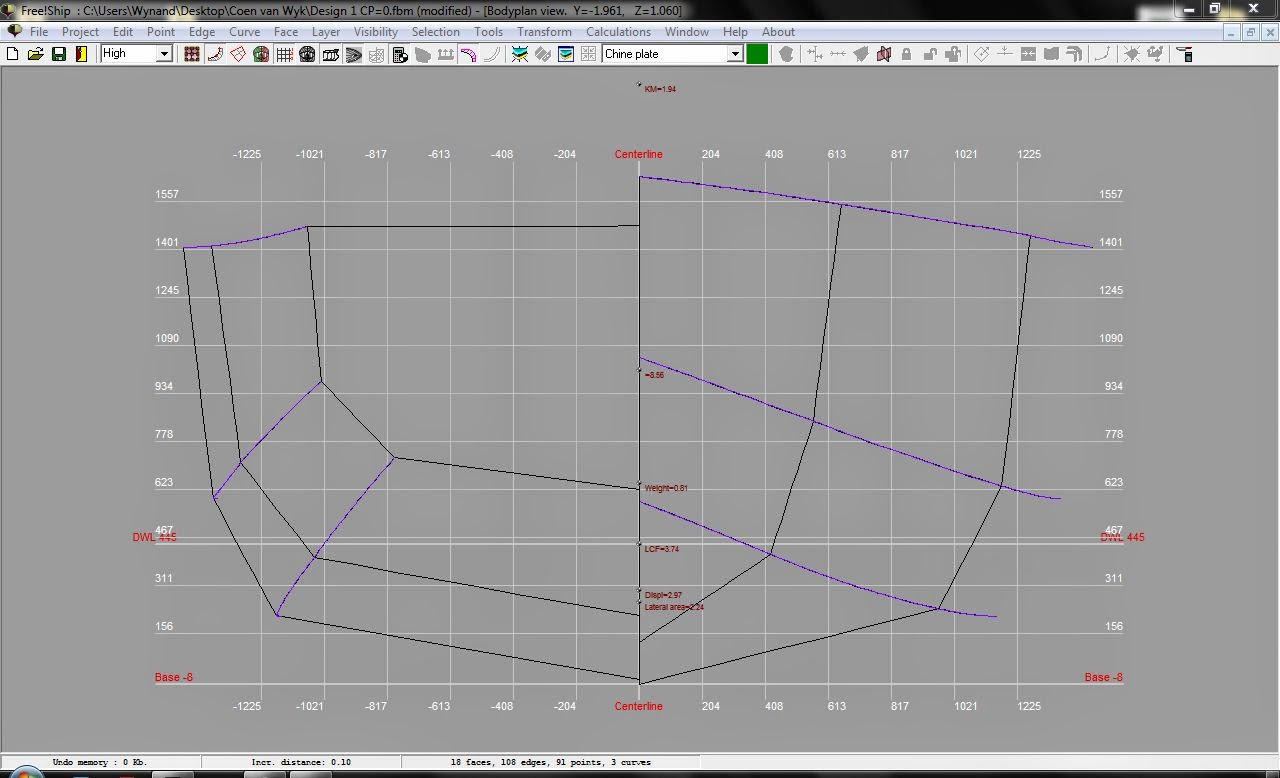The height and width of the screenshot is (778, 1280).
Task: Open the Edit menu
Action: pos(123,32)
